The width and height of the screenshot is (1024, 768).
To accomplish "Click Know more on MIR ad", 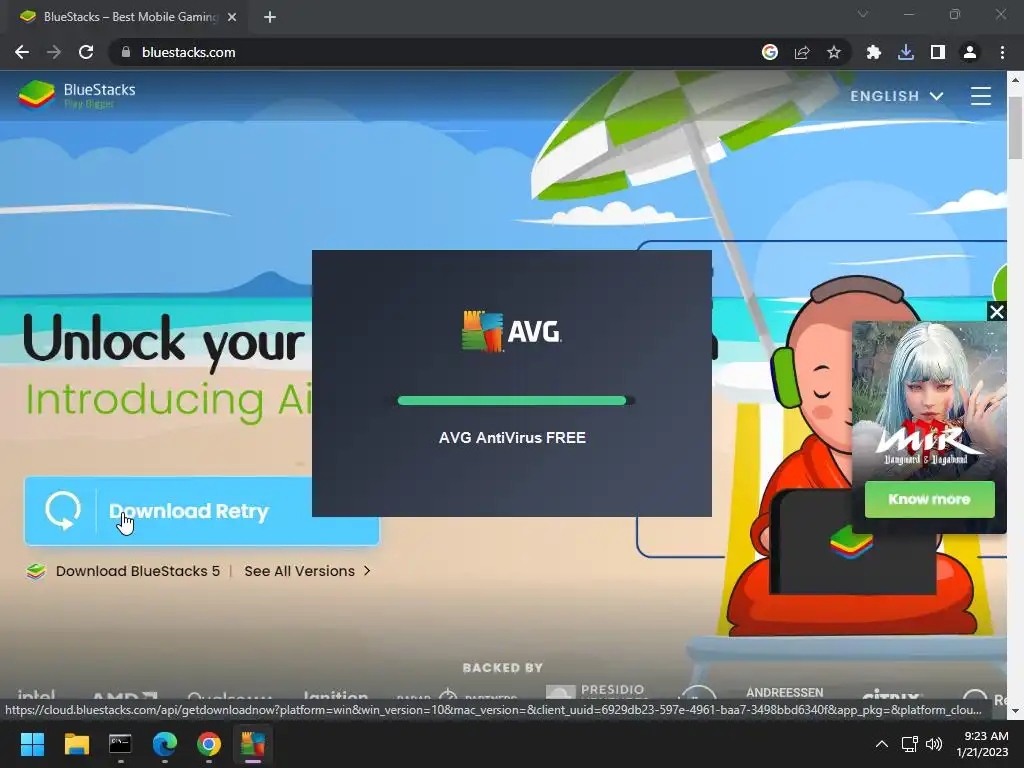I will click(929, 500).
